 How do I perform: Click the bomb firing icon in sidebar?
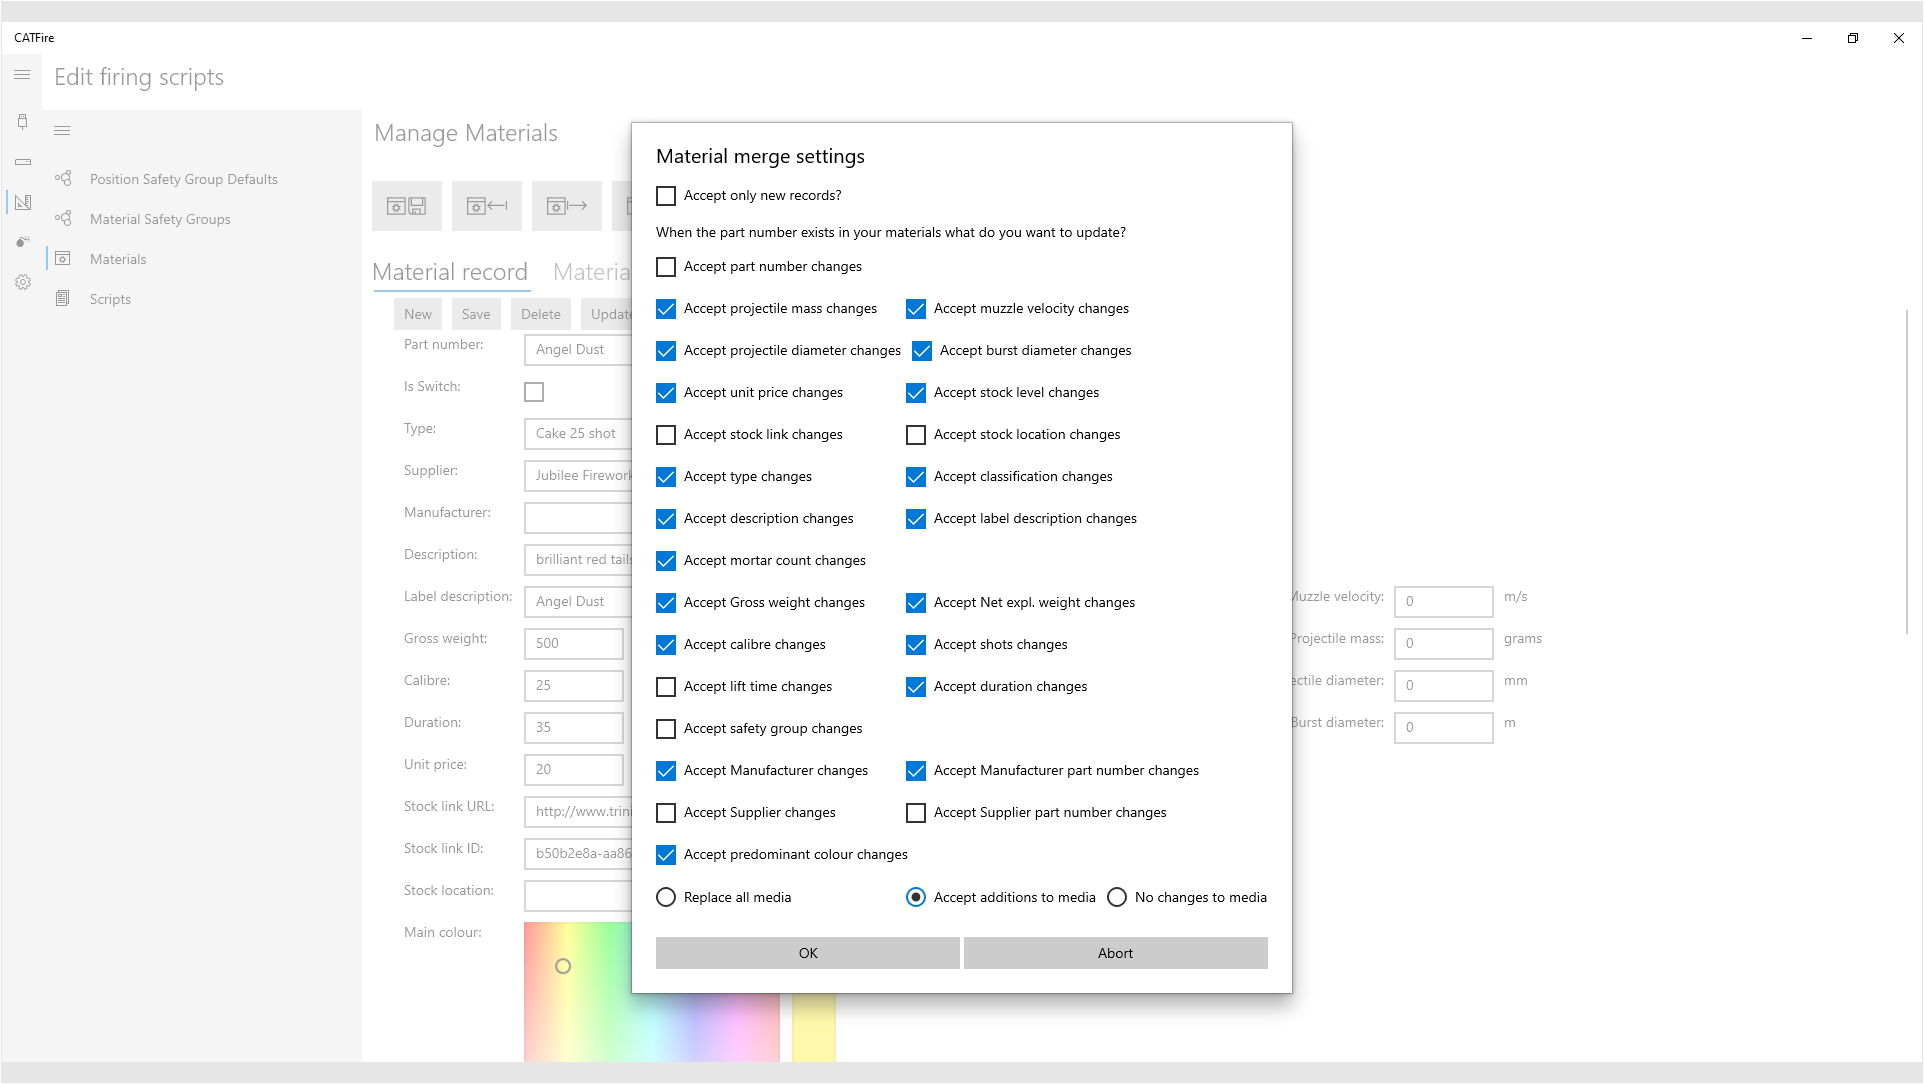point(22,242)
